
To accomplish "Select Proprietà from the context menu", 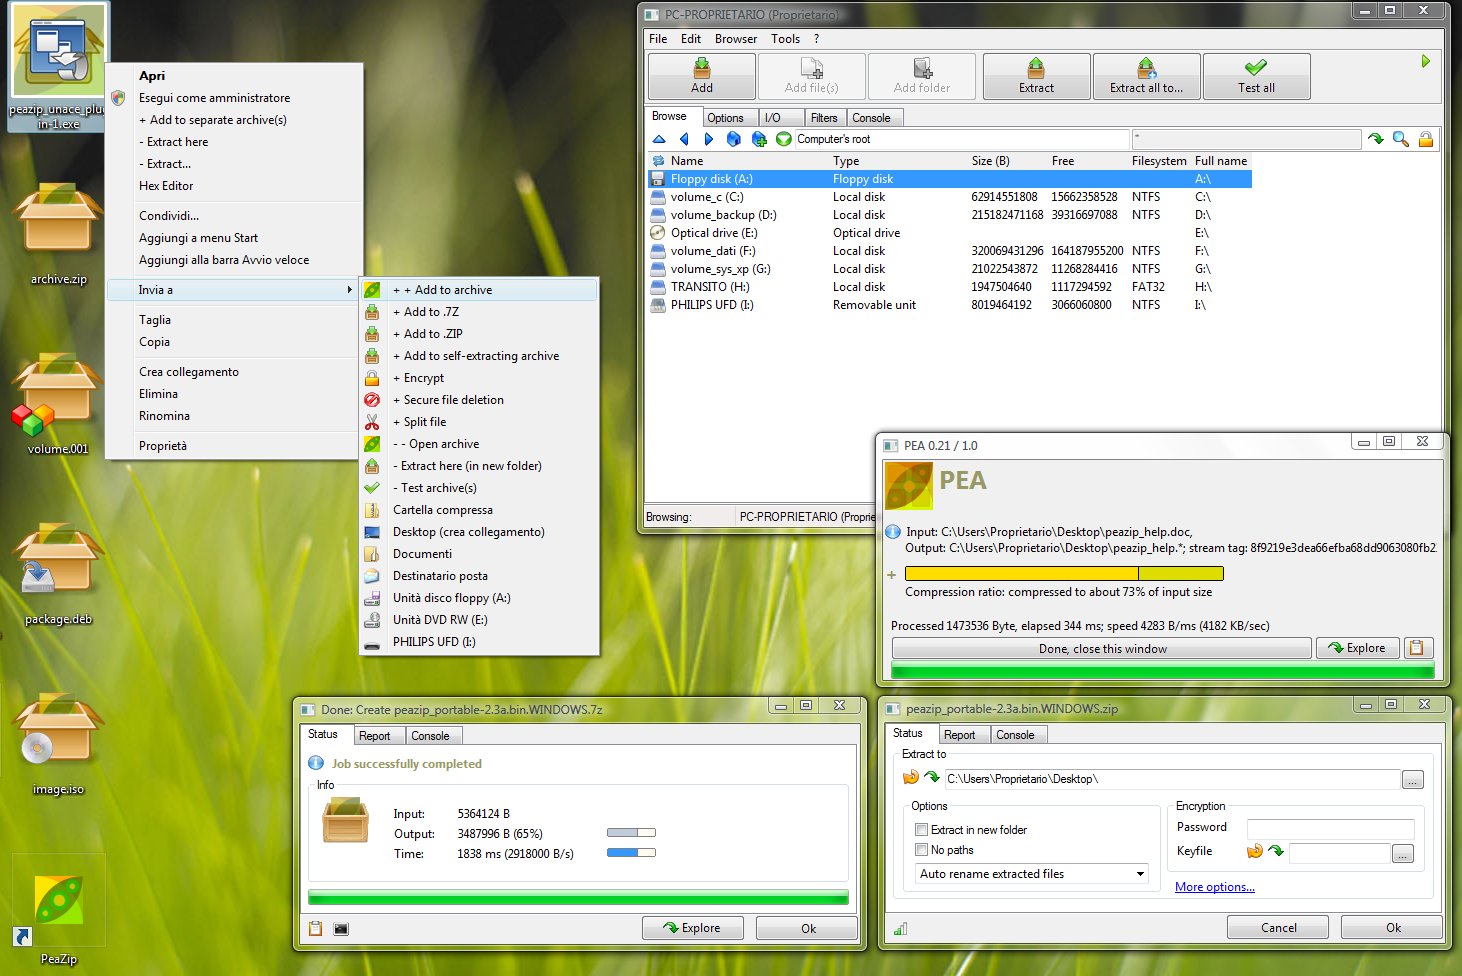I will [x=234, y=446].
